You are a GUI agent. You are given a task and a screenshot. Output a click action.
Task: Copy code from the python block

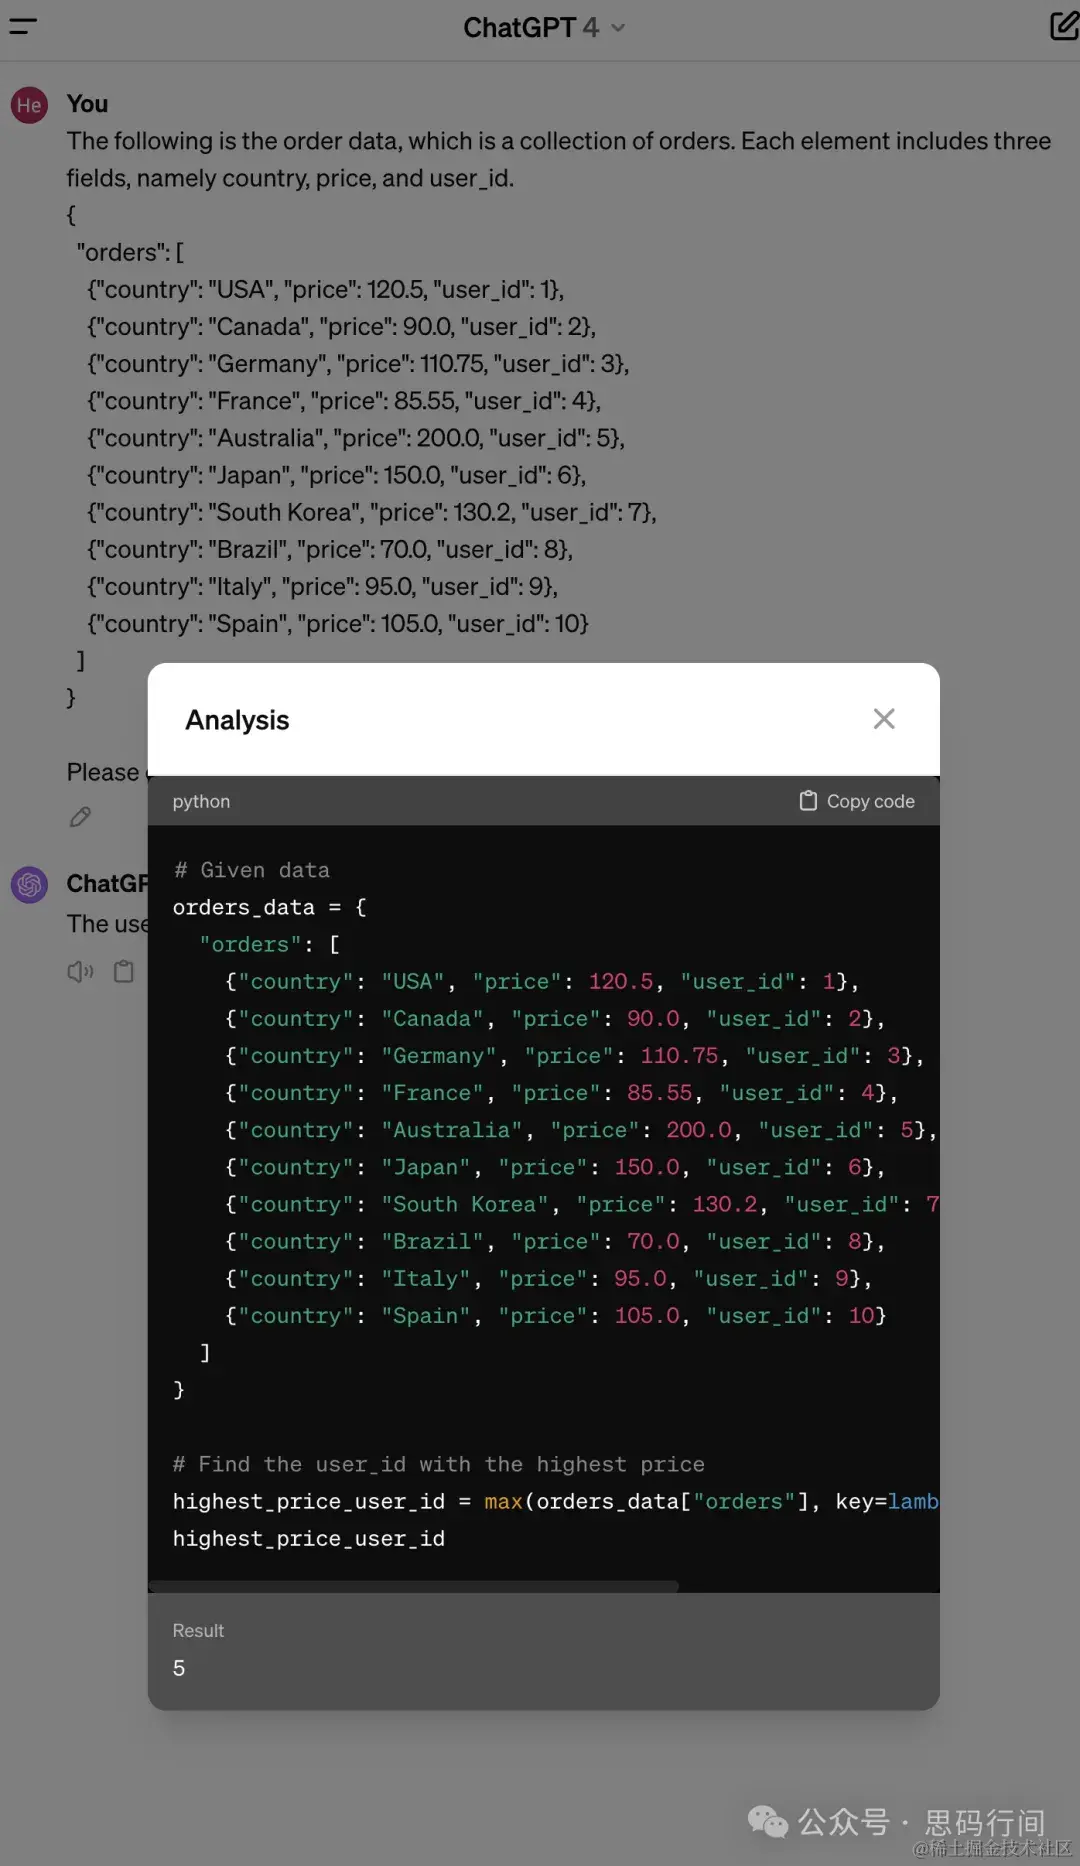pos(857,801)
